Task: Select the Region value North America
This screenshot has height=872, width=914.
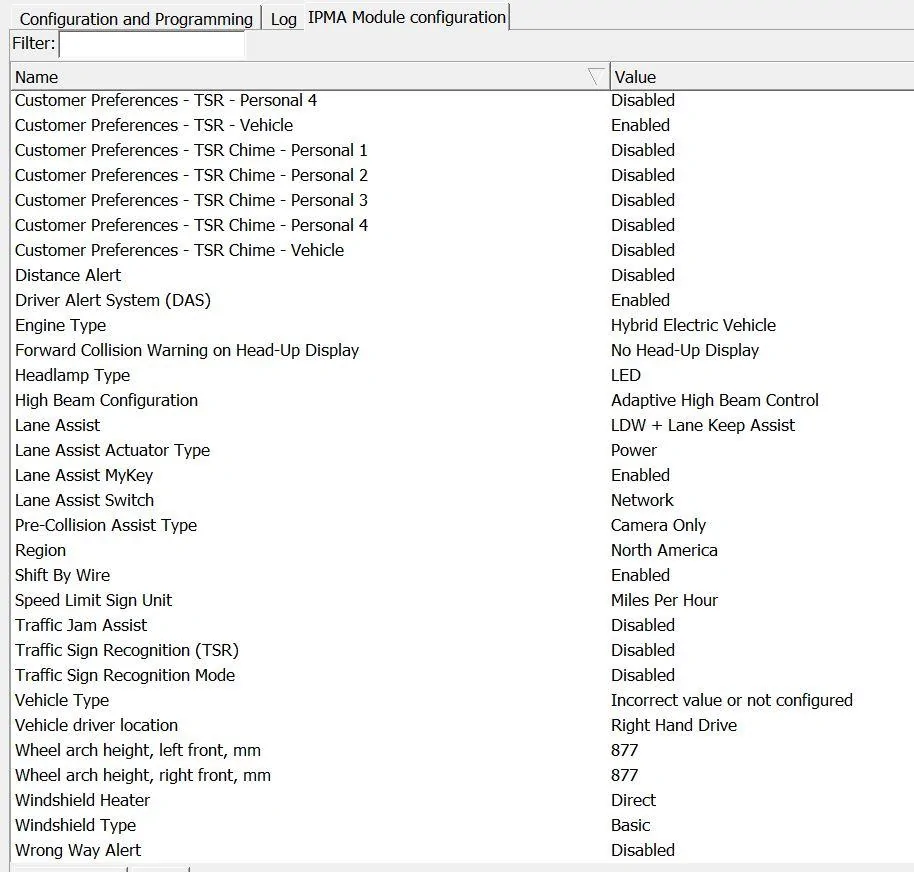Action: 664,550
